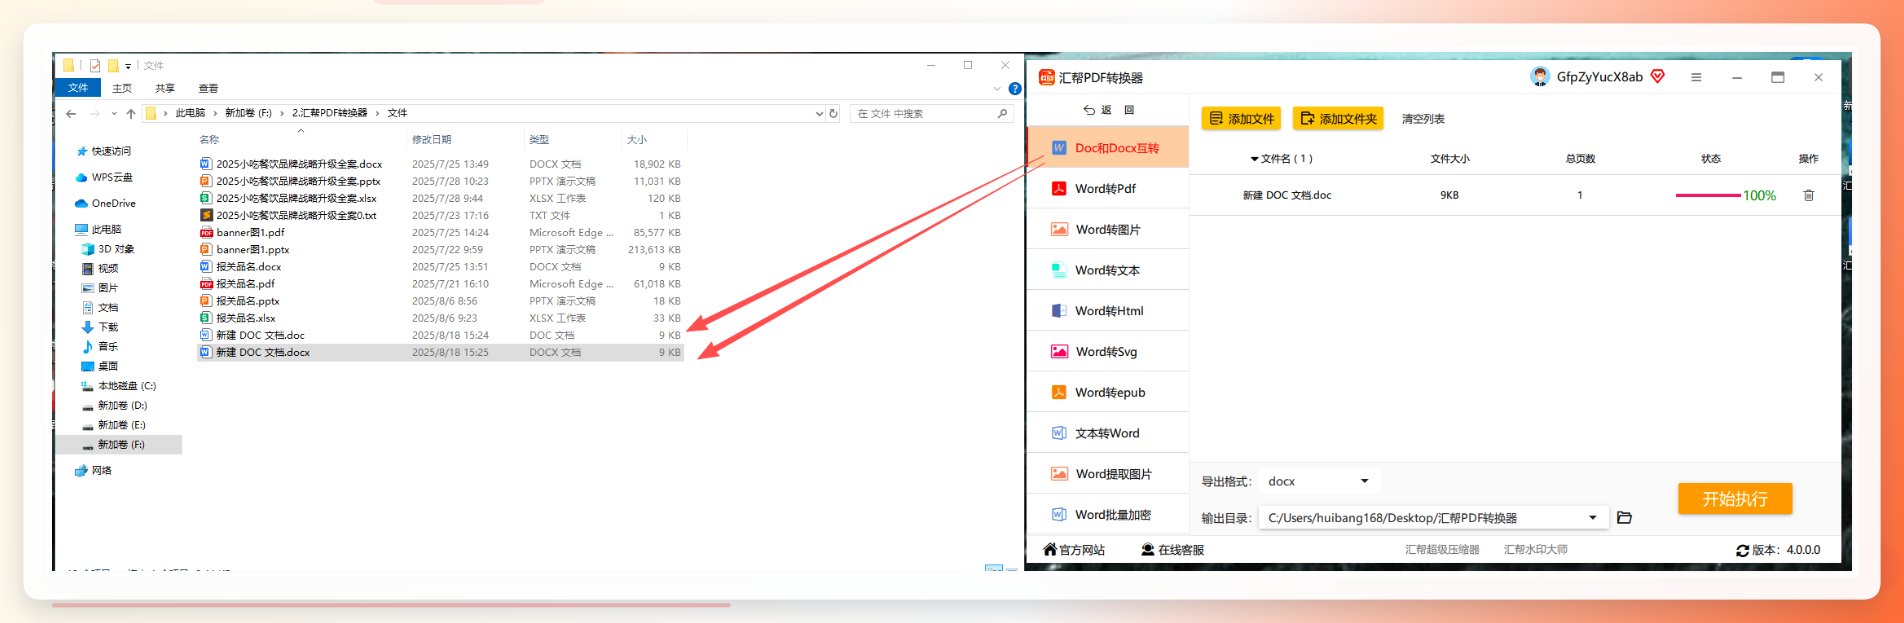The height and width of the screenshot is (623, 1904).
Task: Click the user avatar next to GfpZyYucX8ab
Action: point(1540,77)
